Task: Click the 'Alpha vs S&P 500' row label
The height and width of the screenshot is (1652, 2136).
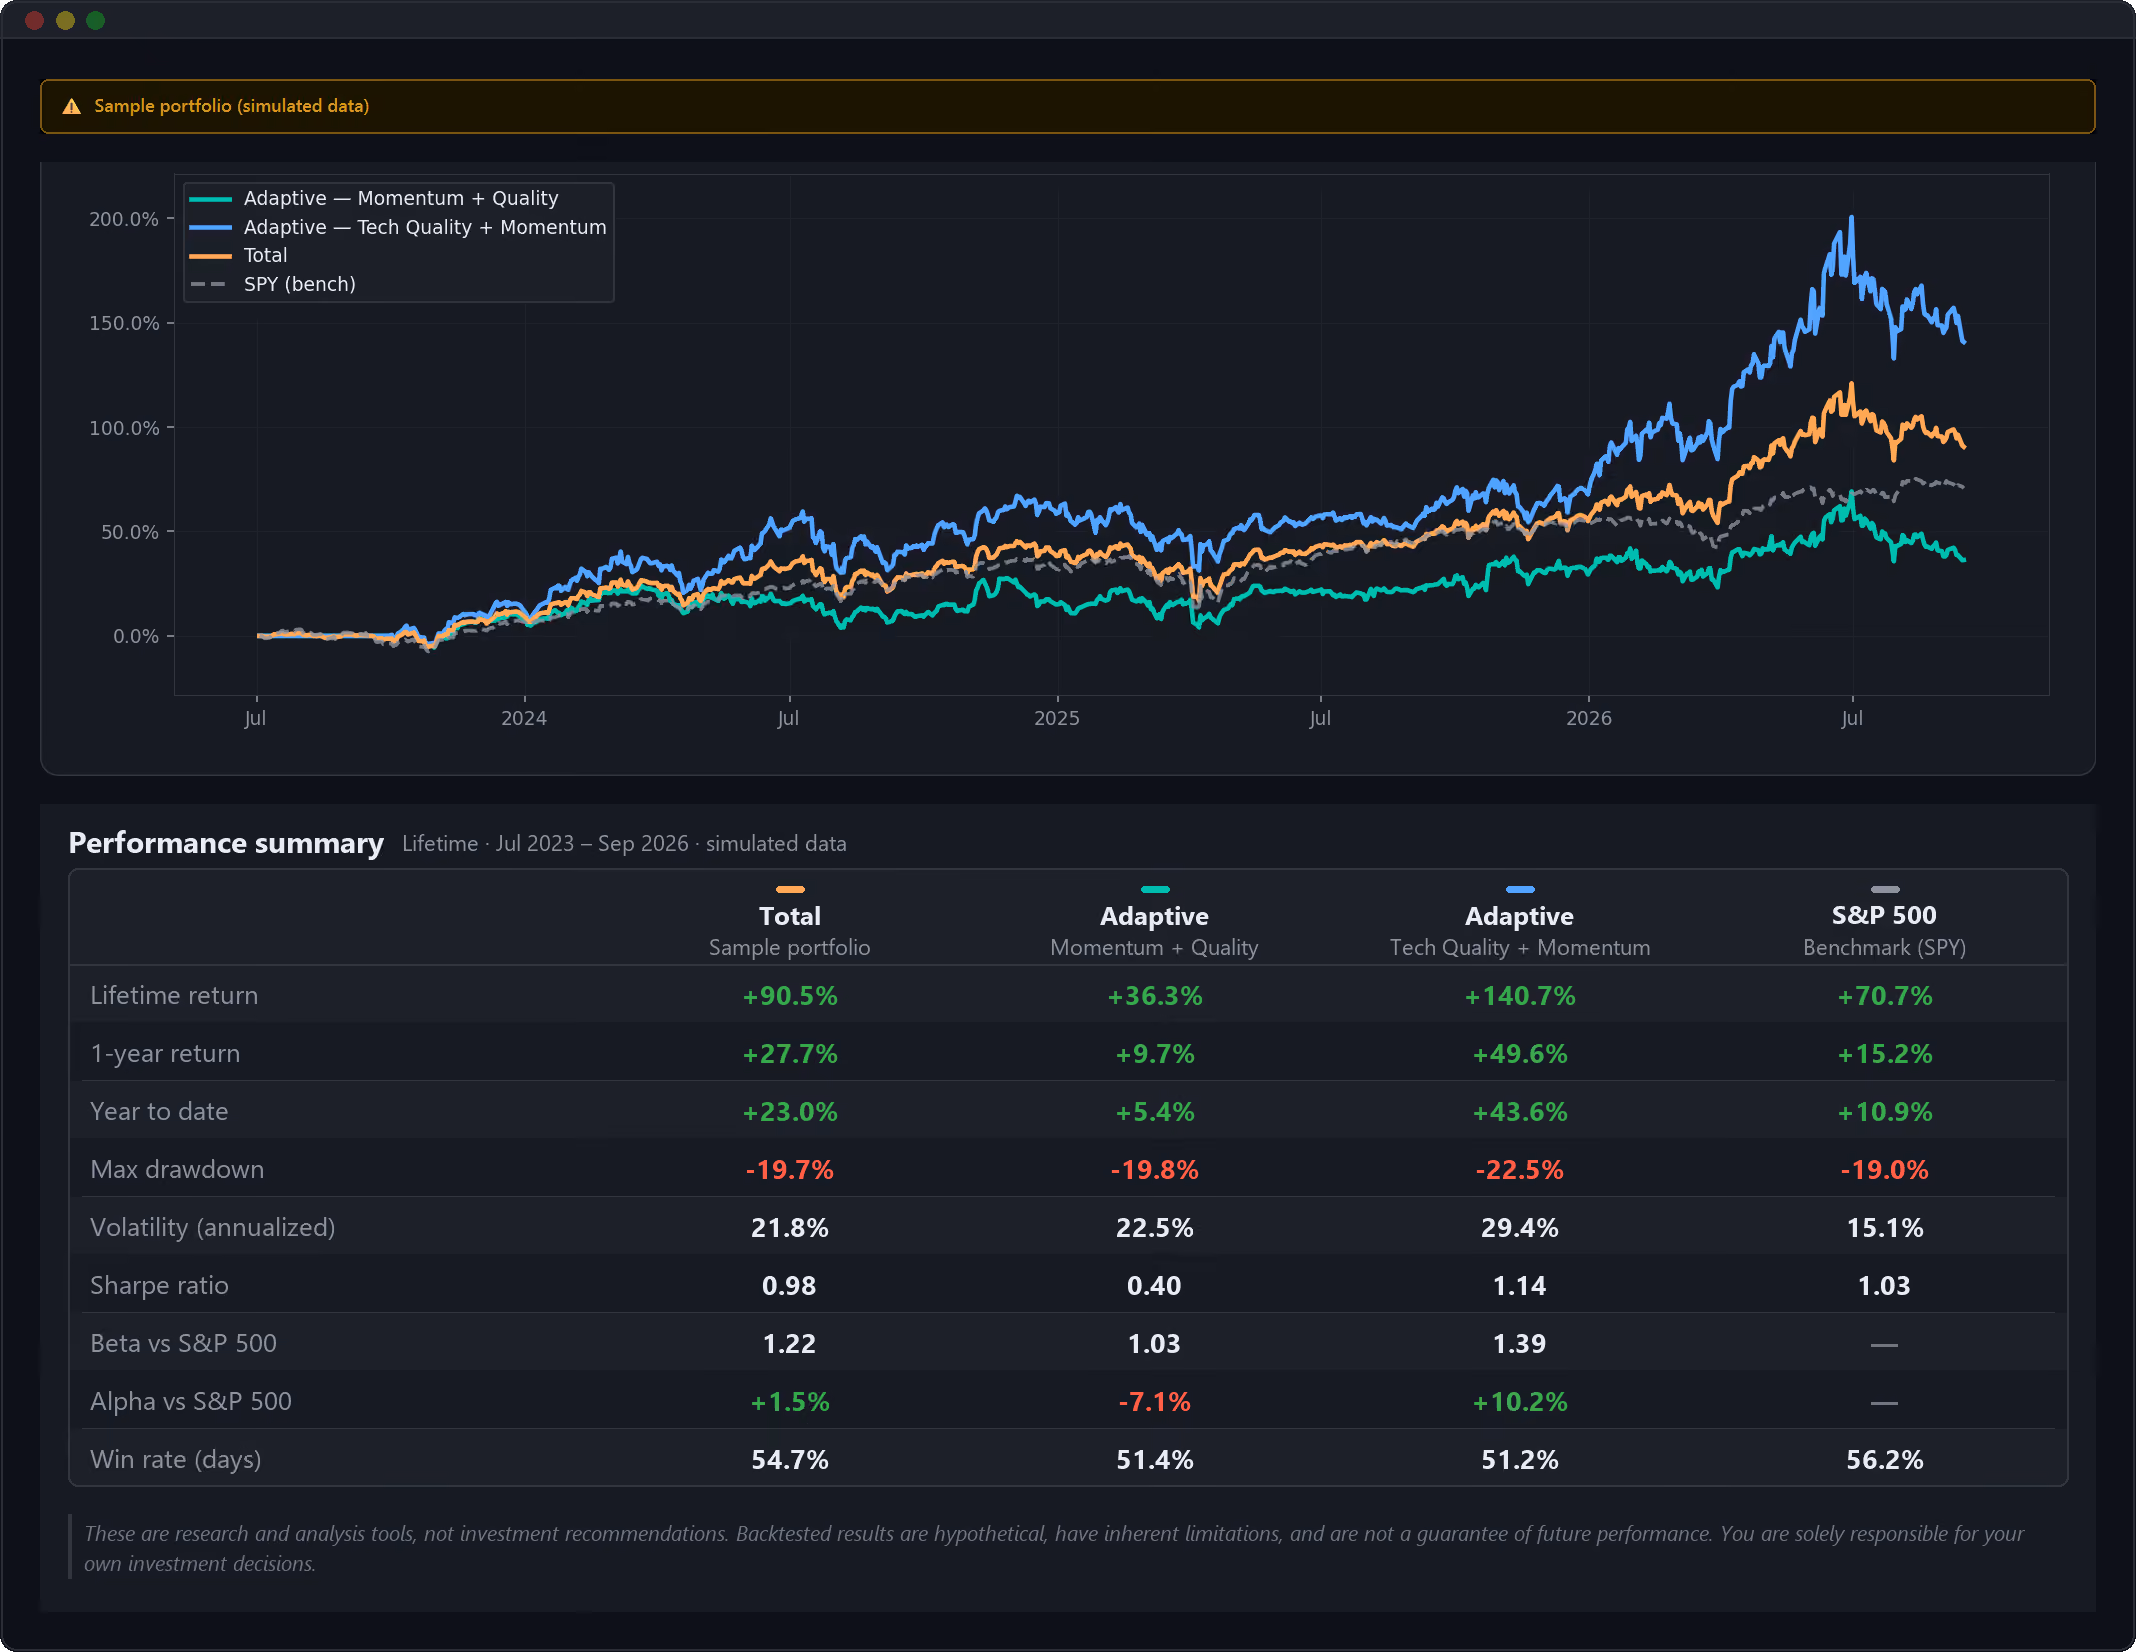Action: click(191, 1402)
